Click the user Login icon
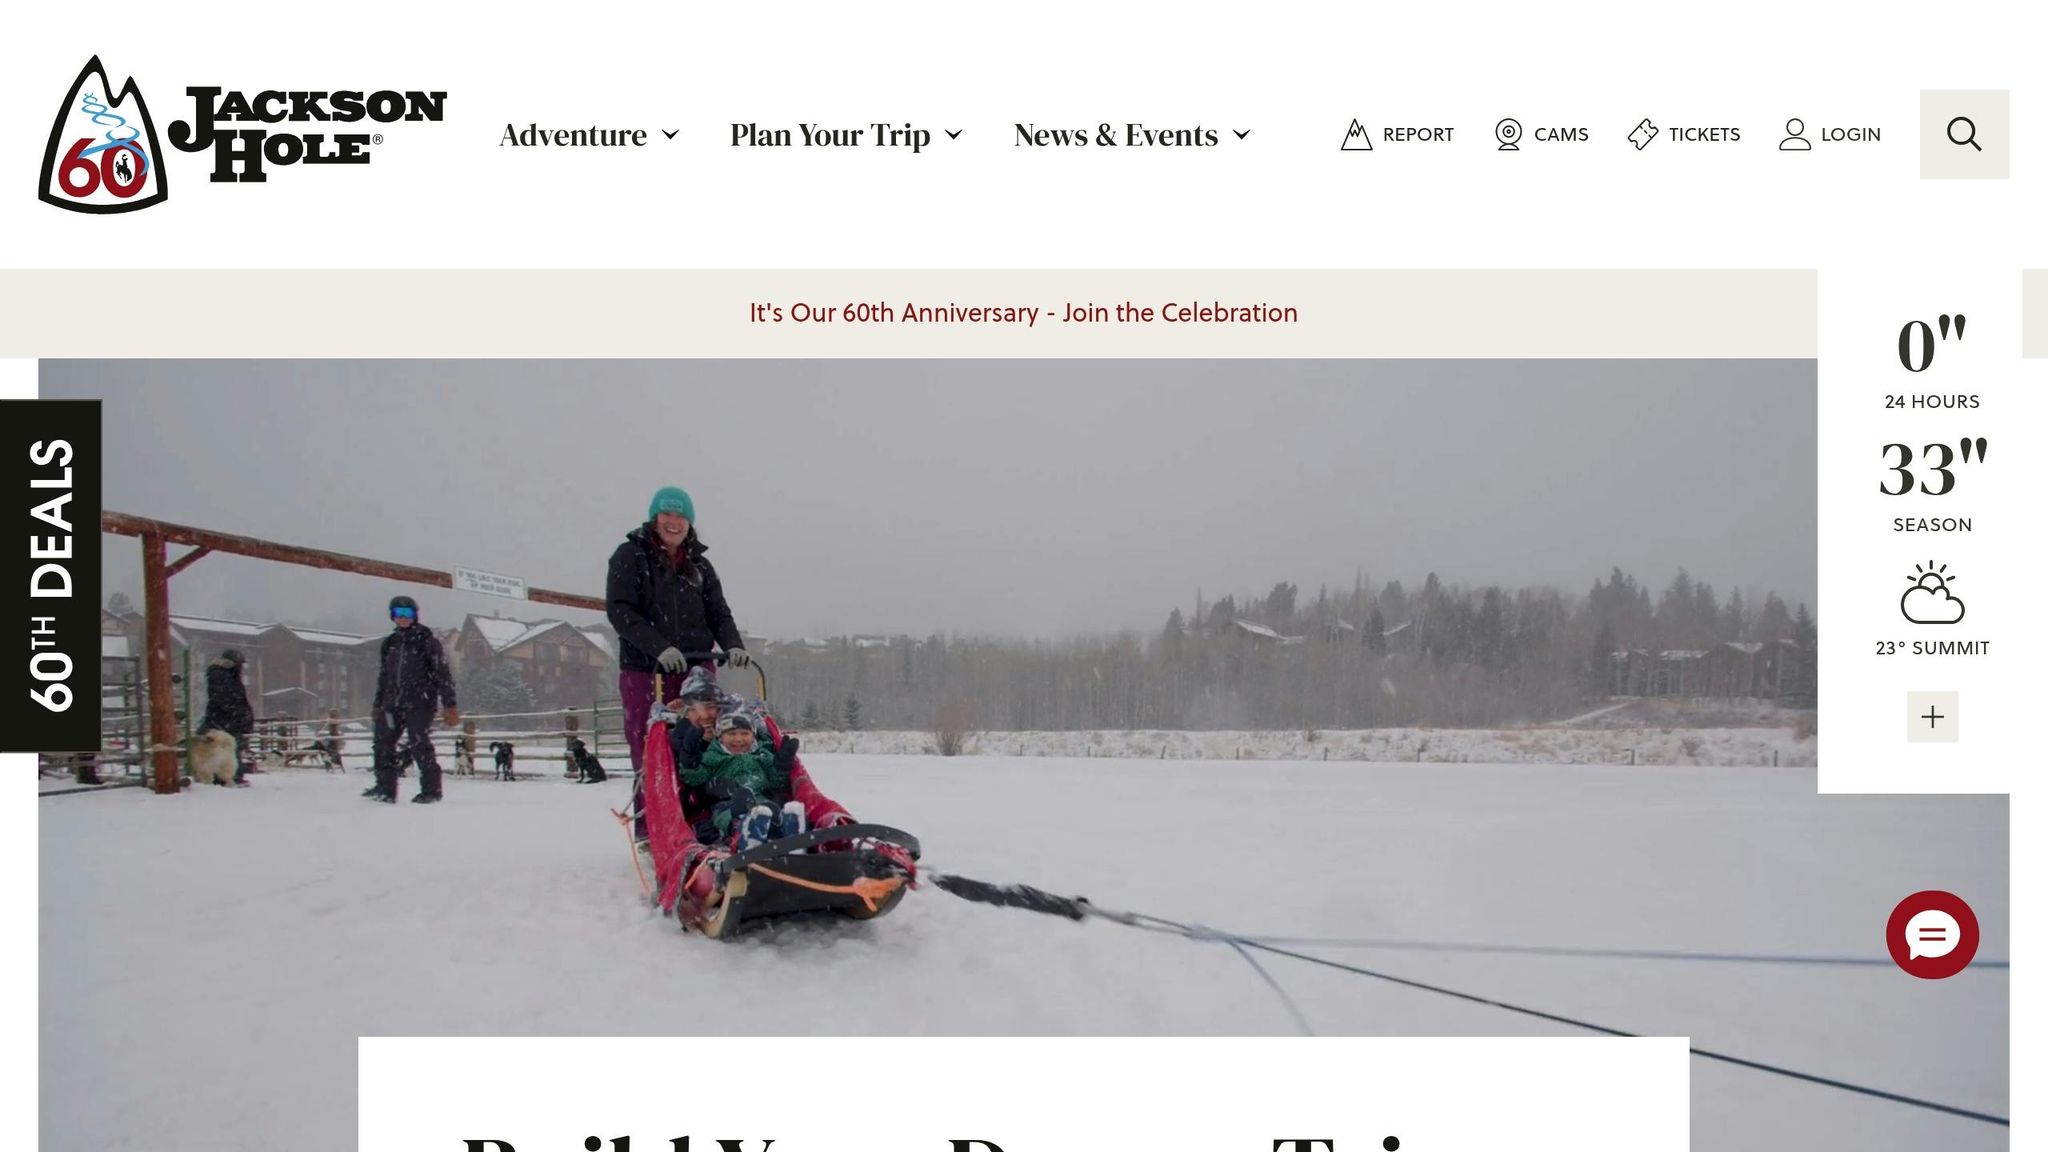2048x1152 pixels. 1795,134
